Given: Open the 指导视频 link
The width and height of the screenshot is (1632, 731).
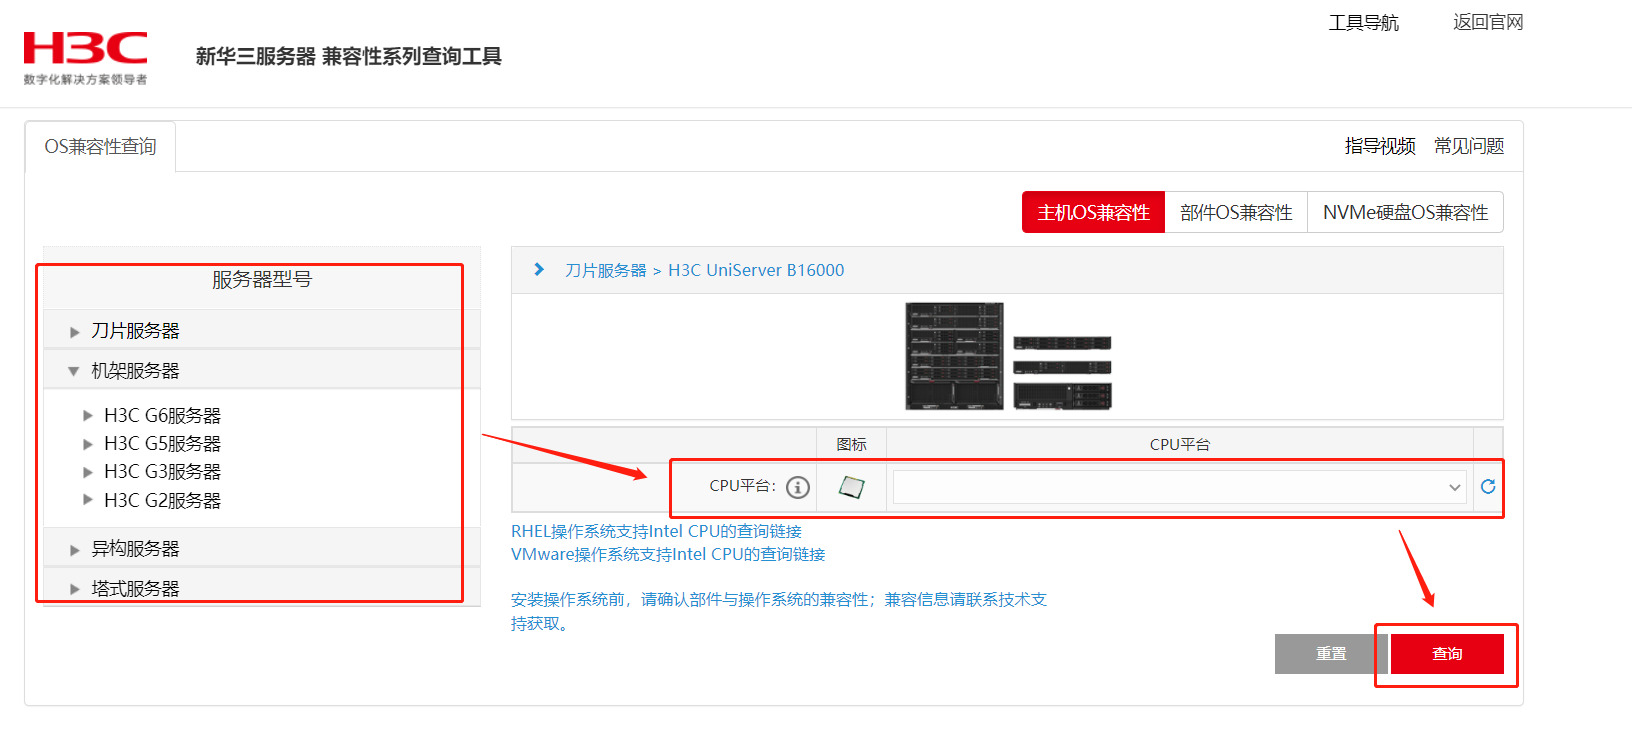Looking at the screenshot, I should 1380,146.
